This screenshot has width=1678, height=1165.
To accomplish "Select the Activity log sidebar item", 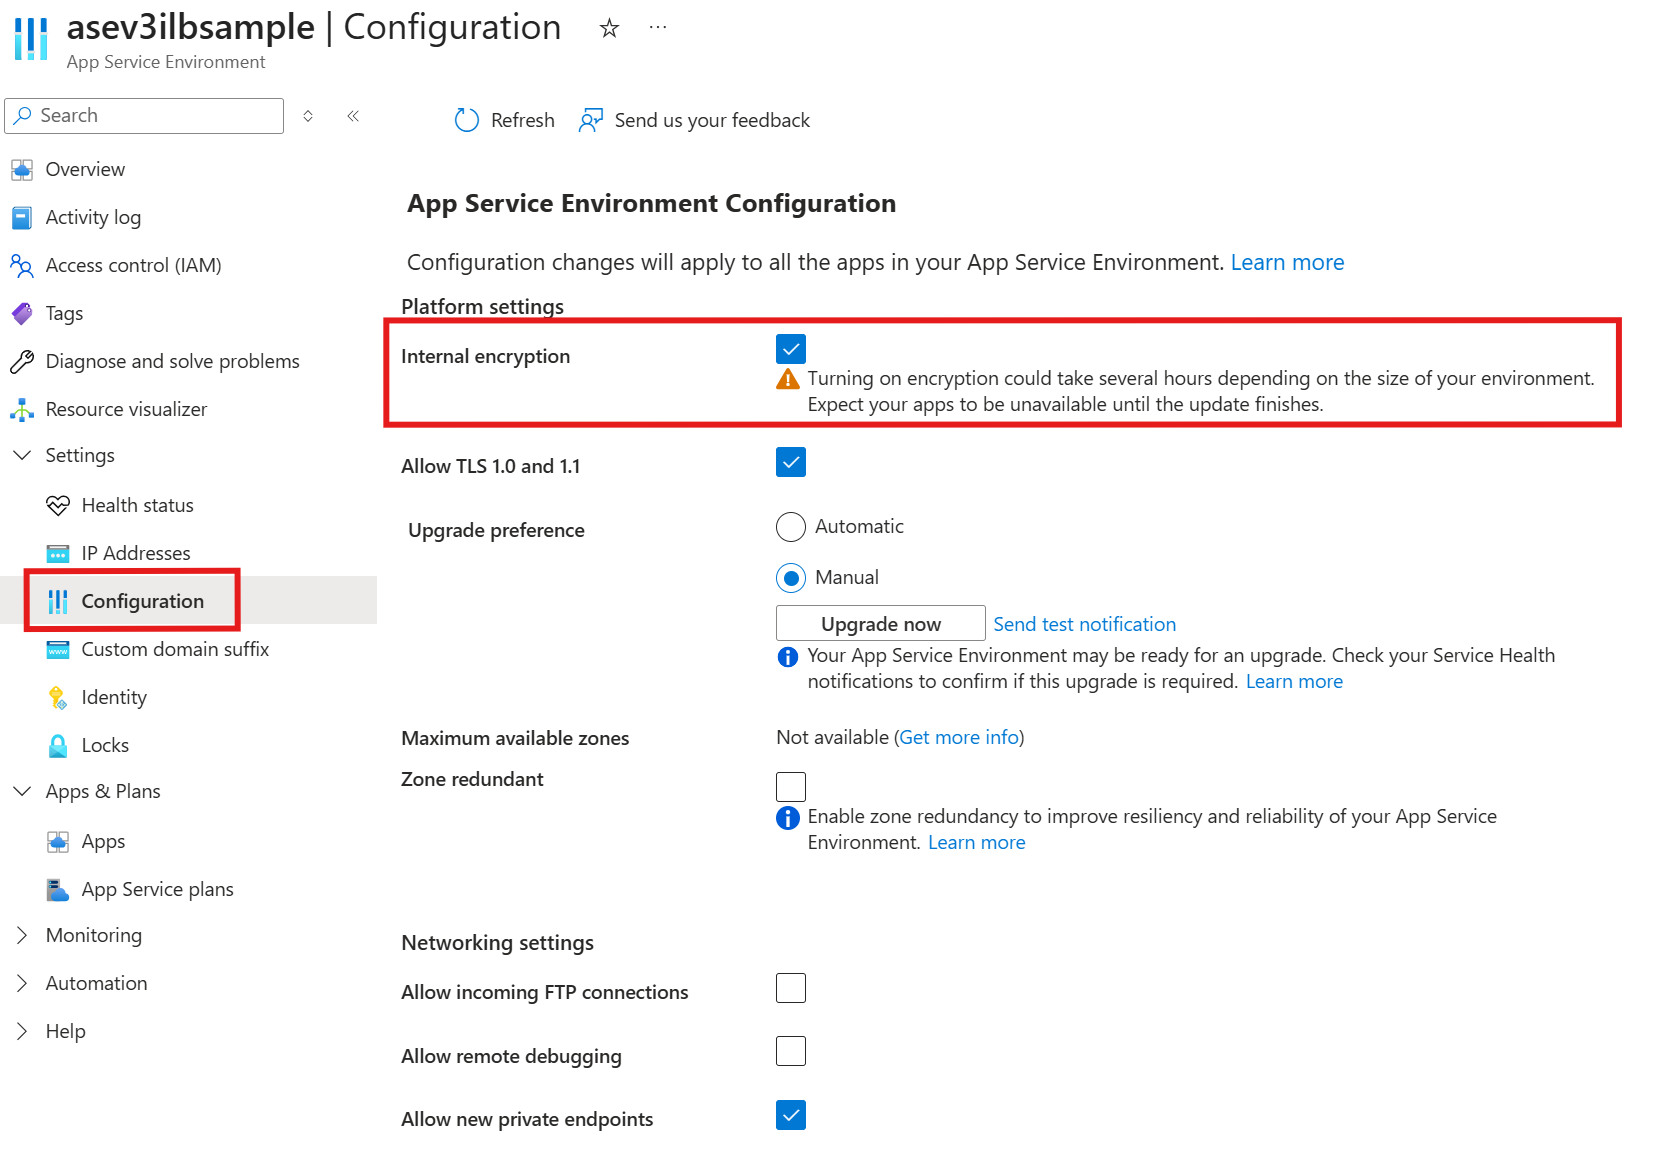I will (x=92, y=217).
